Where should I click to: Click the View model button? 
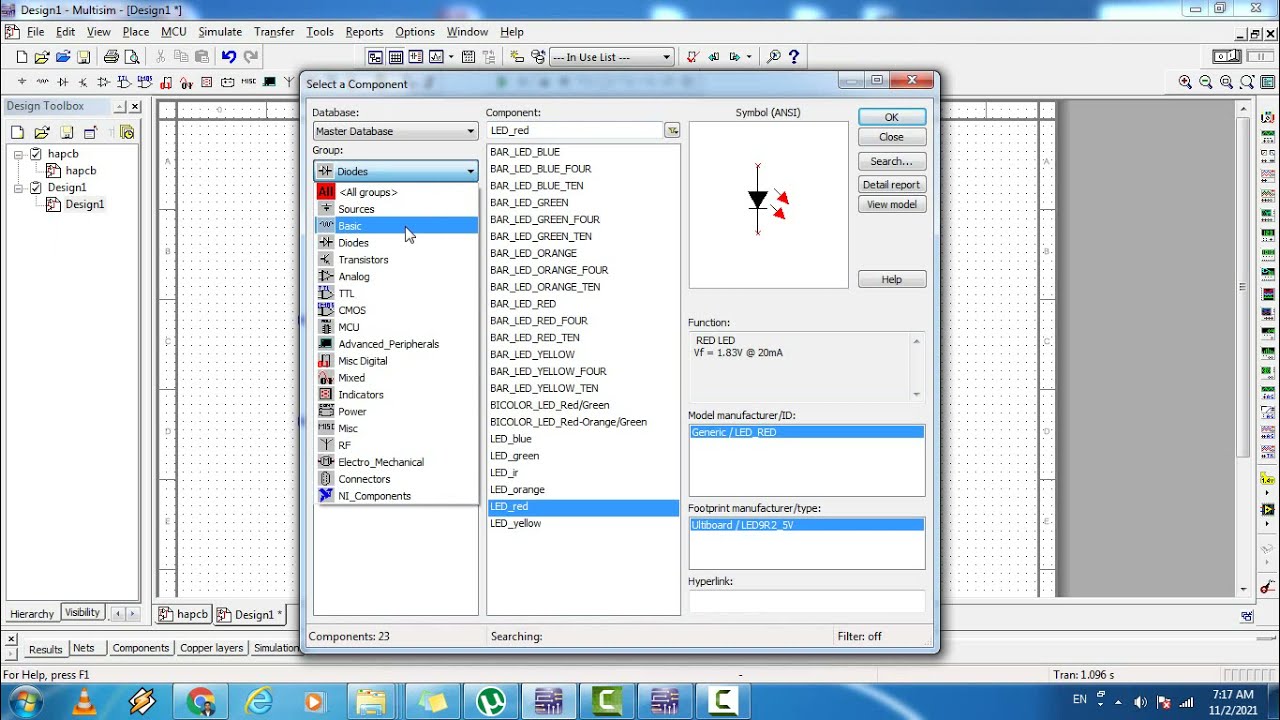click(x=891, y=204)
